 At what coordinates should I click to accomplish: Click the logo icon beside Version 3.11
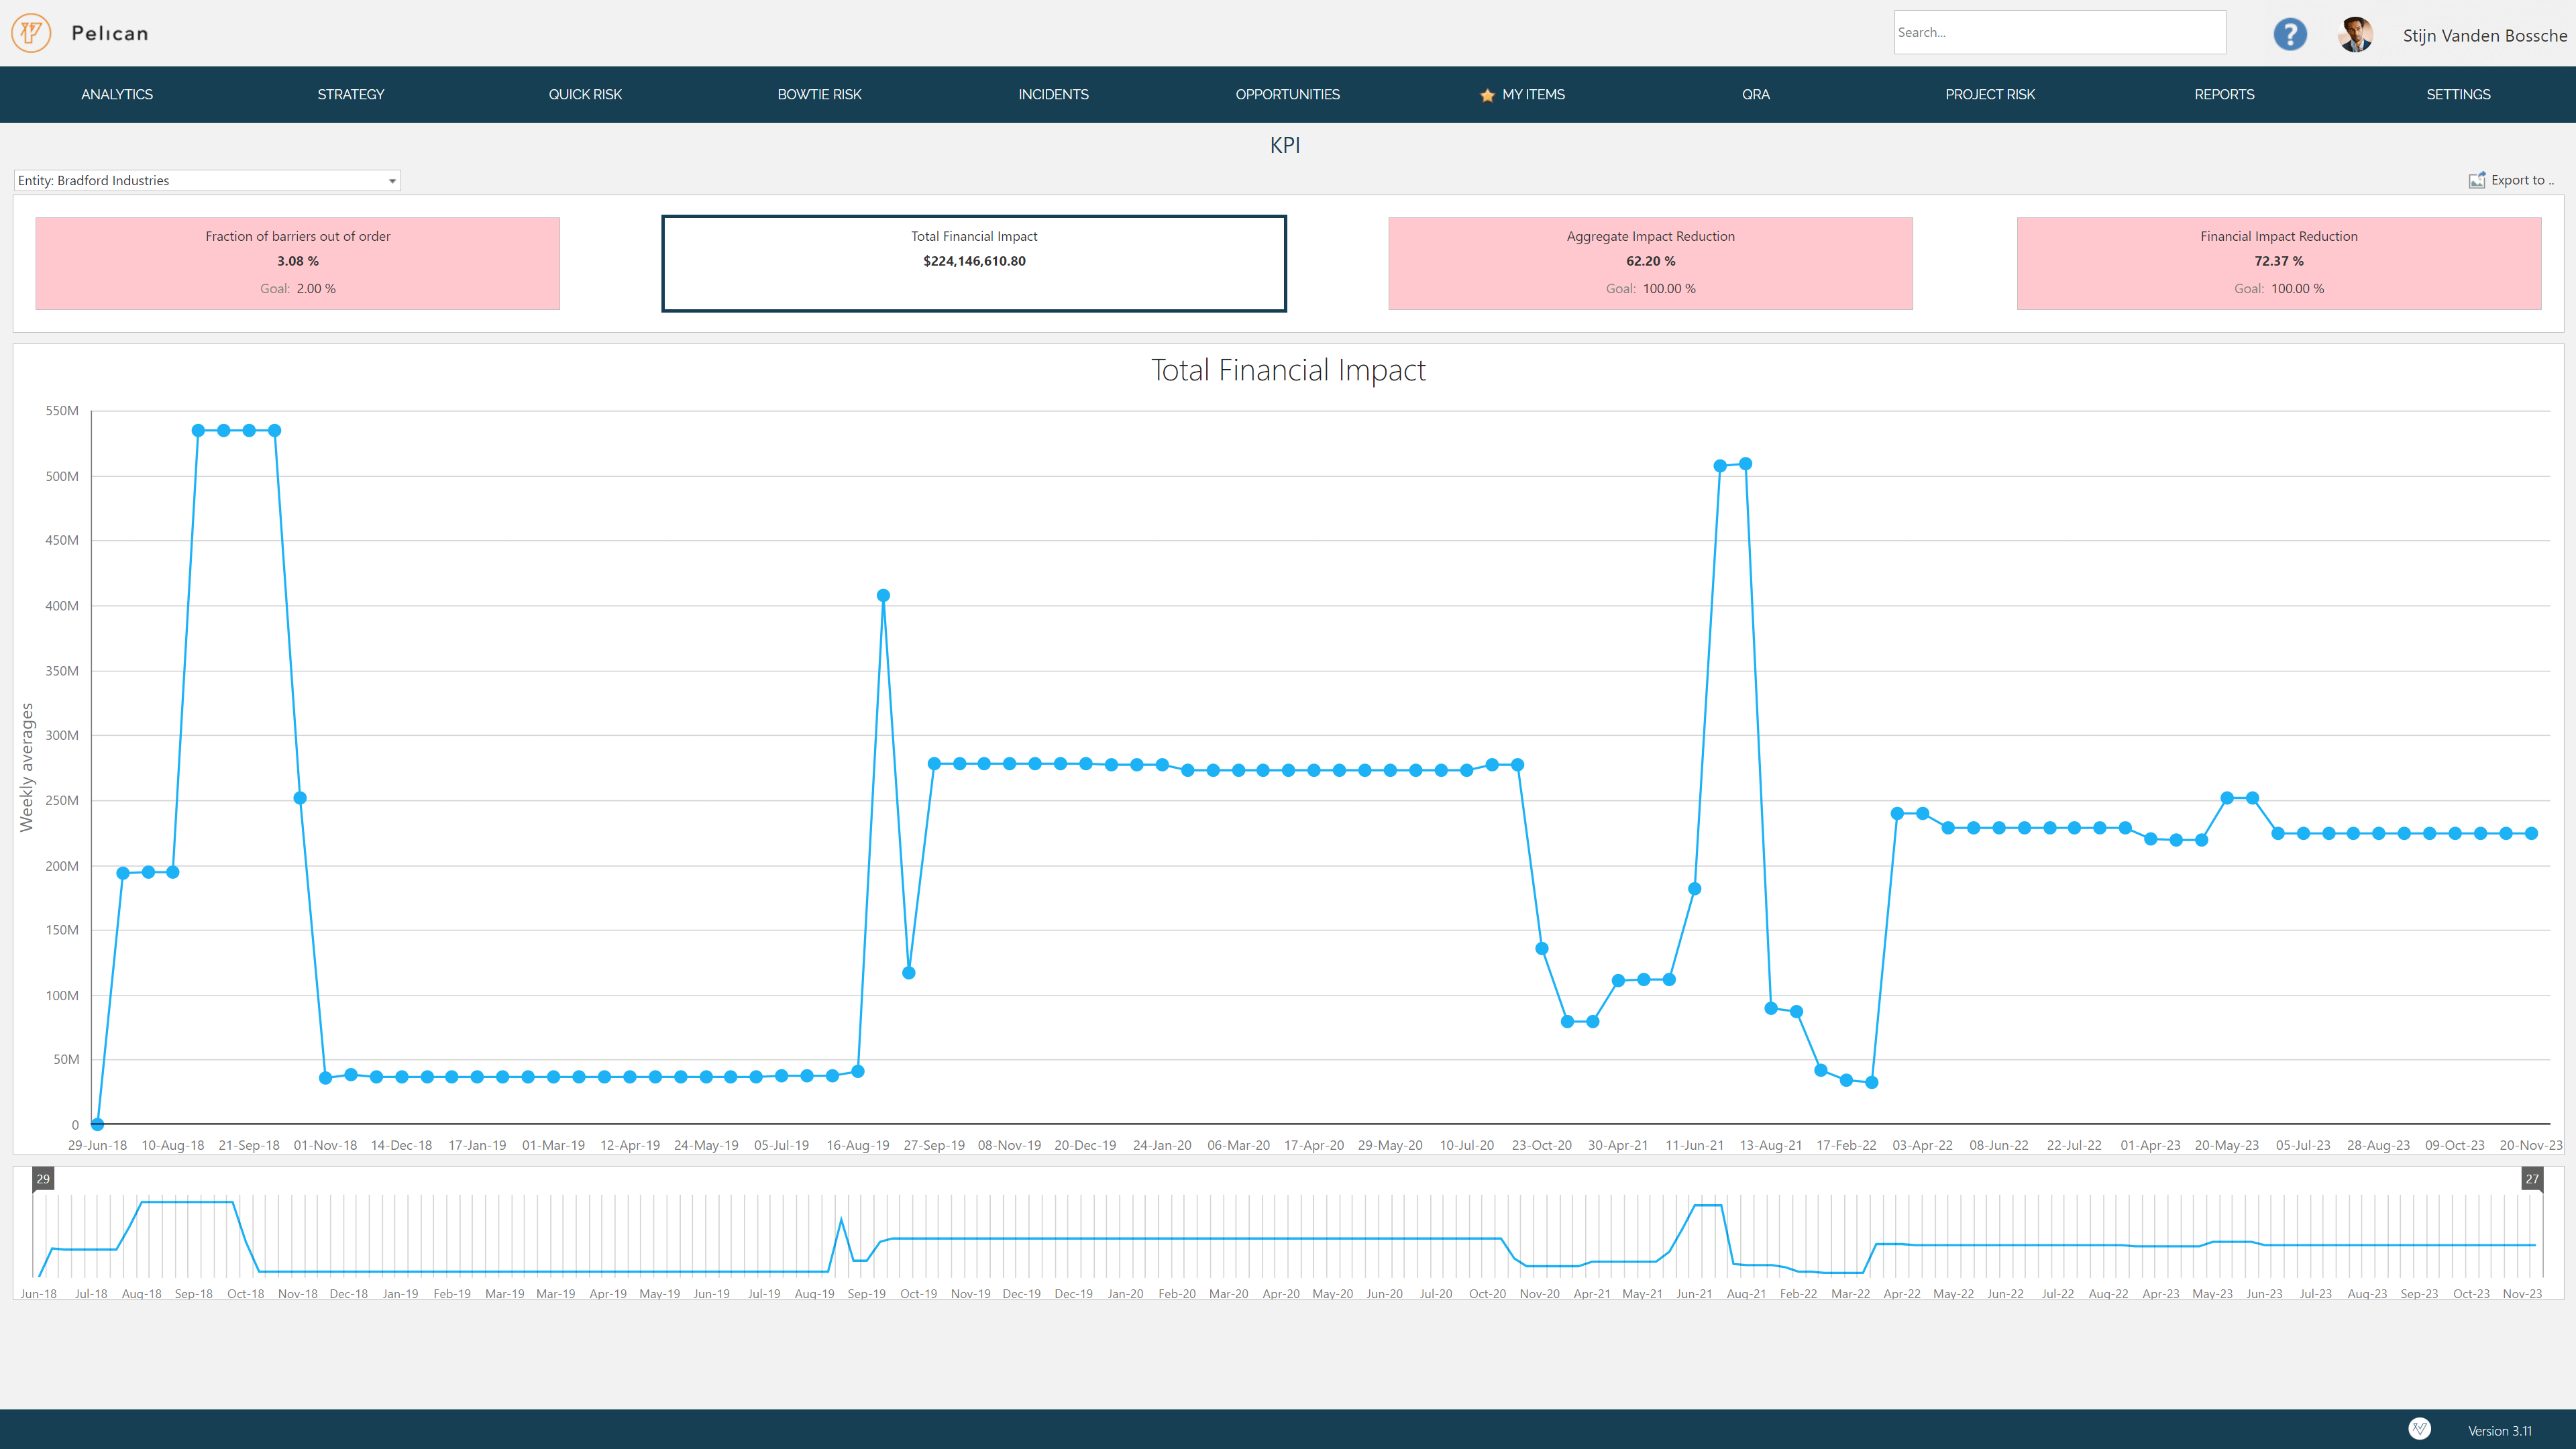pos(2419,1429)
